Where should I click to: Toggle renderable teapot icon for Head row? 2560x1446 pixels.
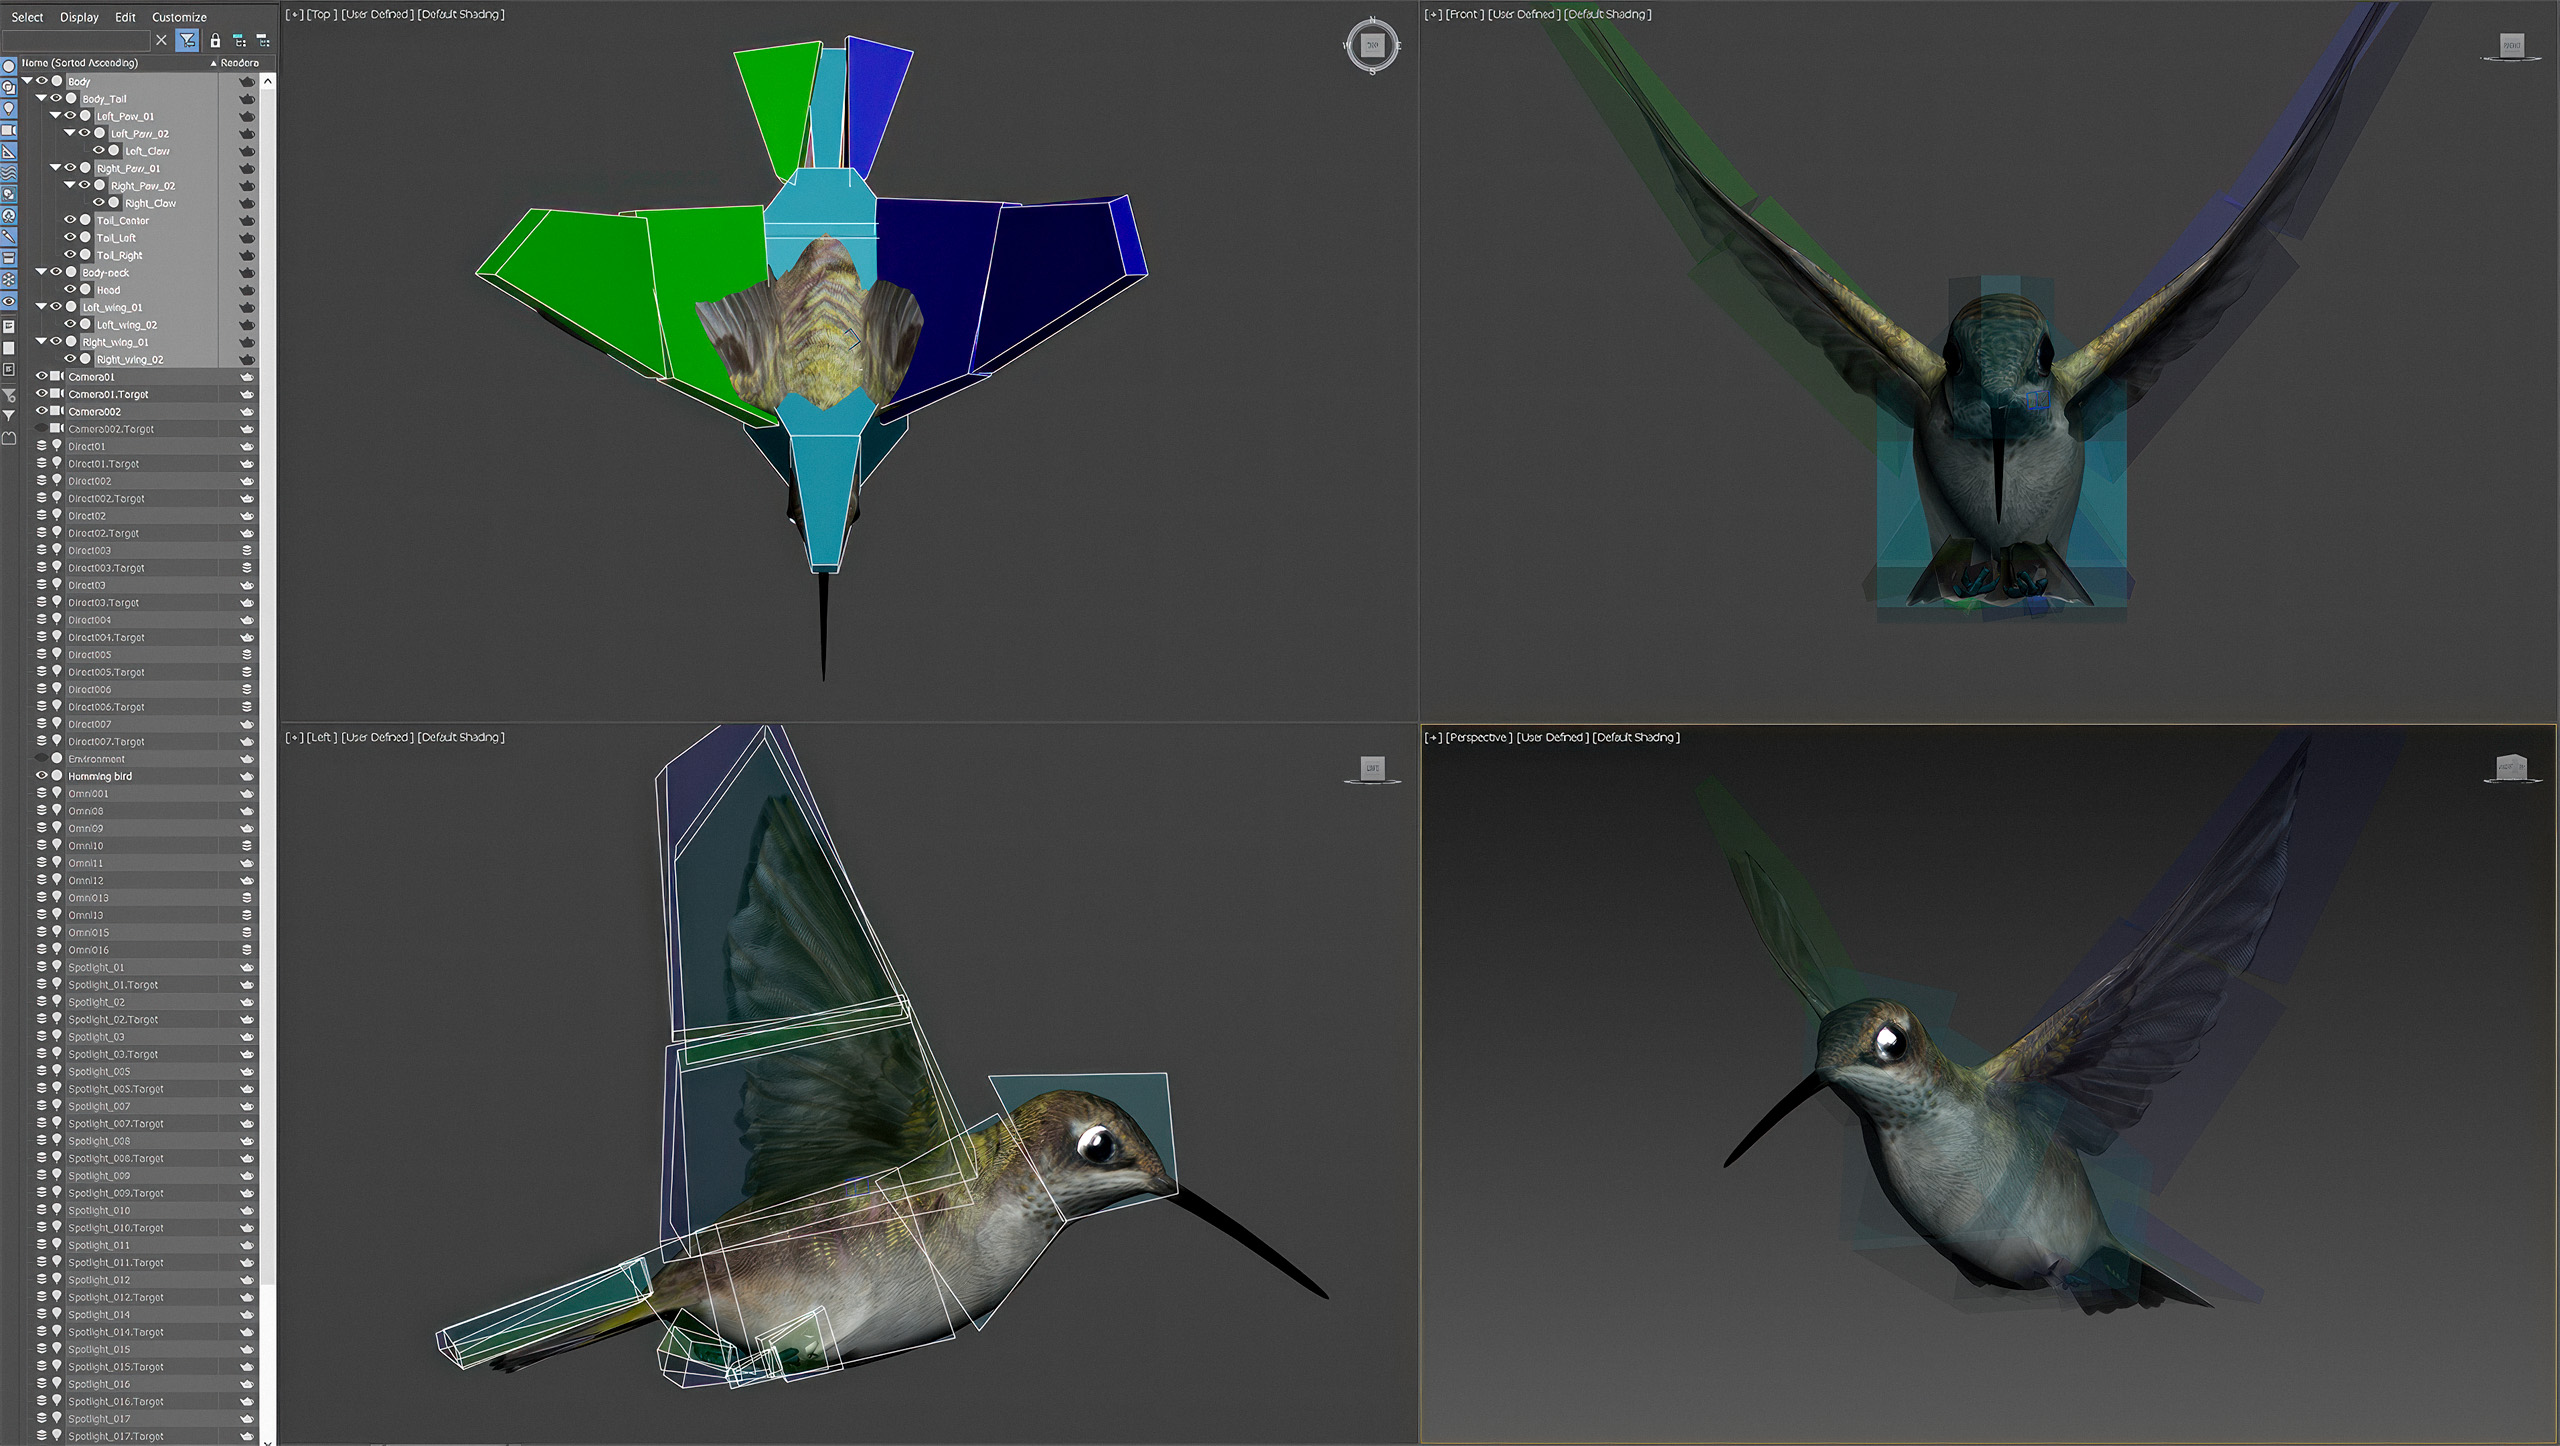tap(247, 290)
